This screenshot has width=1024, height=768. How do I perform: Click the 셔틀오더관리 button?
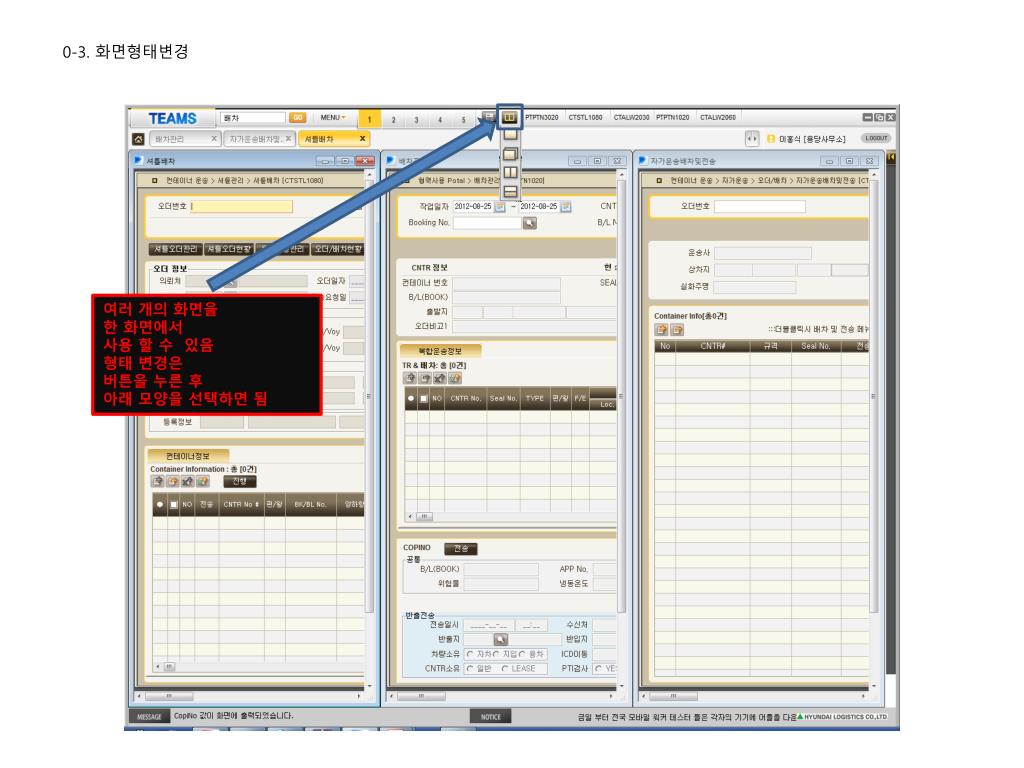(x=175, y=249)
